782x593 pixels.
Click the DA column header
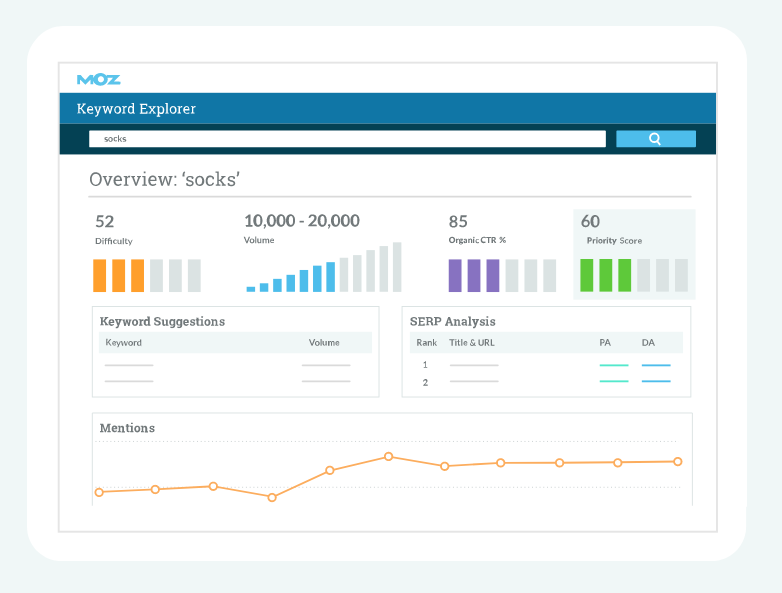coord(648,343)
